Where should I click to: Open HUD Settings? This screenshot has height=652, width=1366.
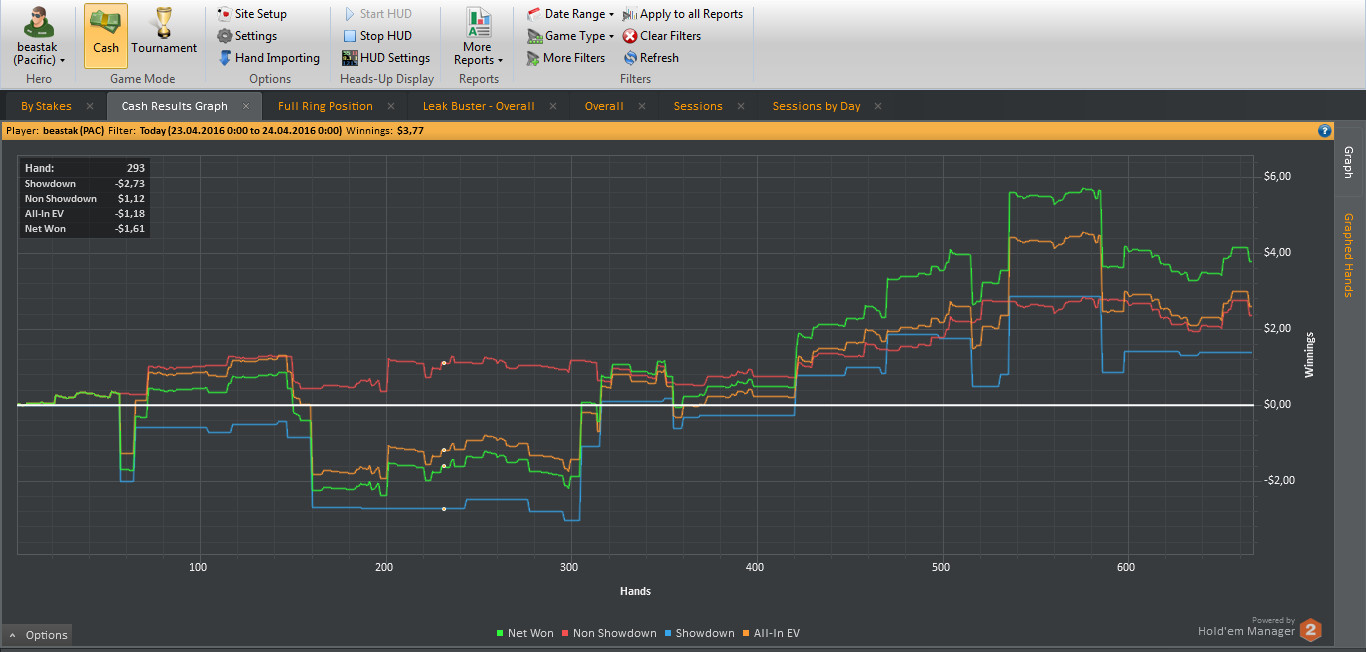(386, 58)
